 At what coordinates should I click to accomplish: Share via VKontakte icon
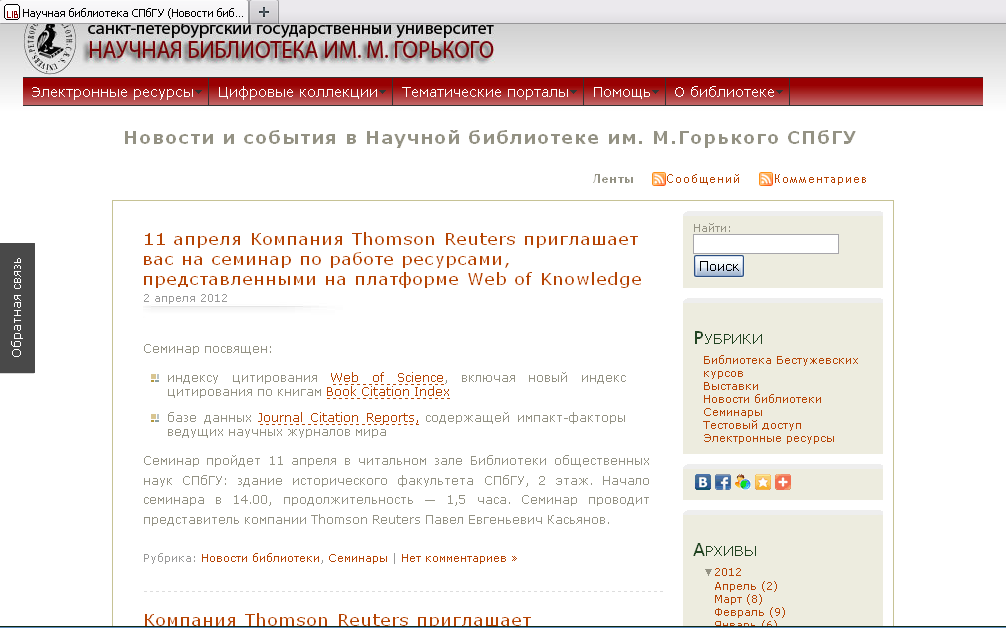click(x=703, y=482)
